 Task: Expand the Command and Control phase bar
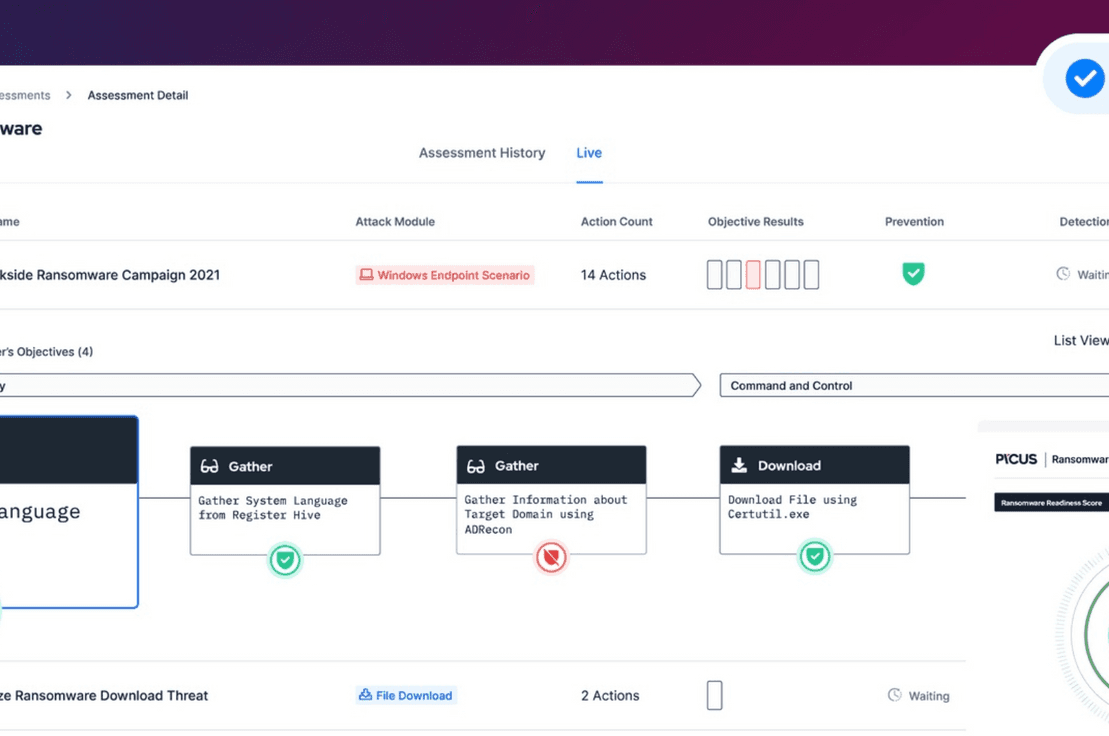tap(914, 385)
